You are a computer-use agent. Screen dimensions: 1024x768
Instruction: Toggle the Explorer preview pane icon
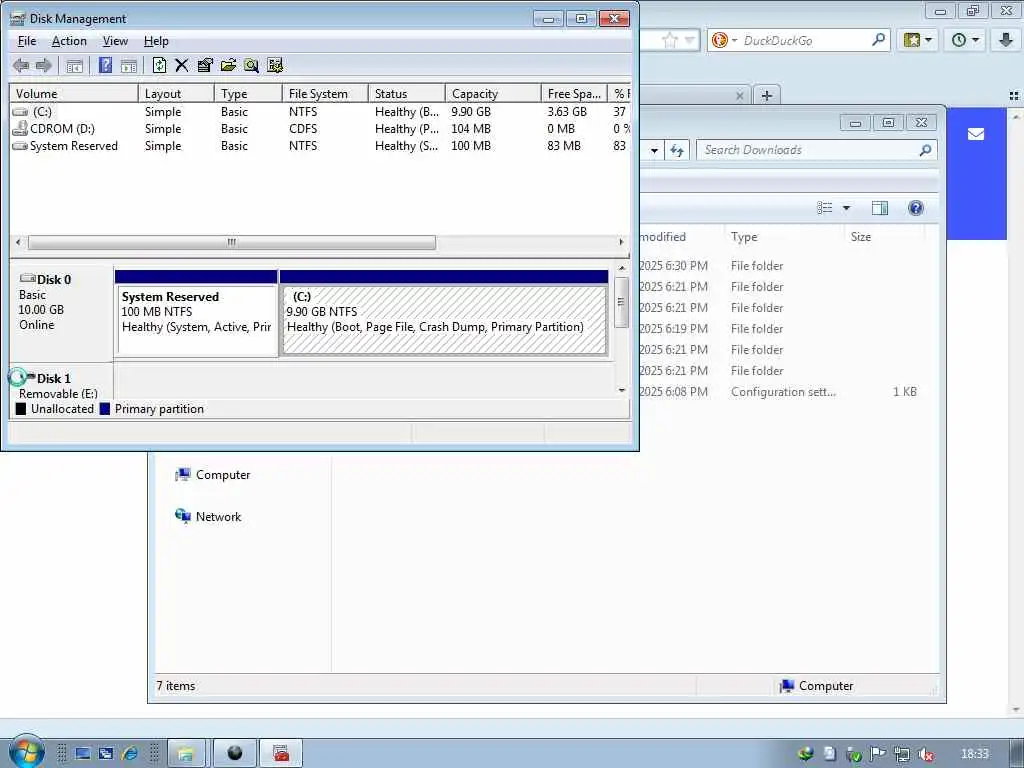880,208
